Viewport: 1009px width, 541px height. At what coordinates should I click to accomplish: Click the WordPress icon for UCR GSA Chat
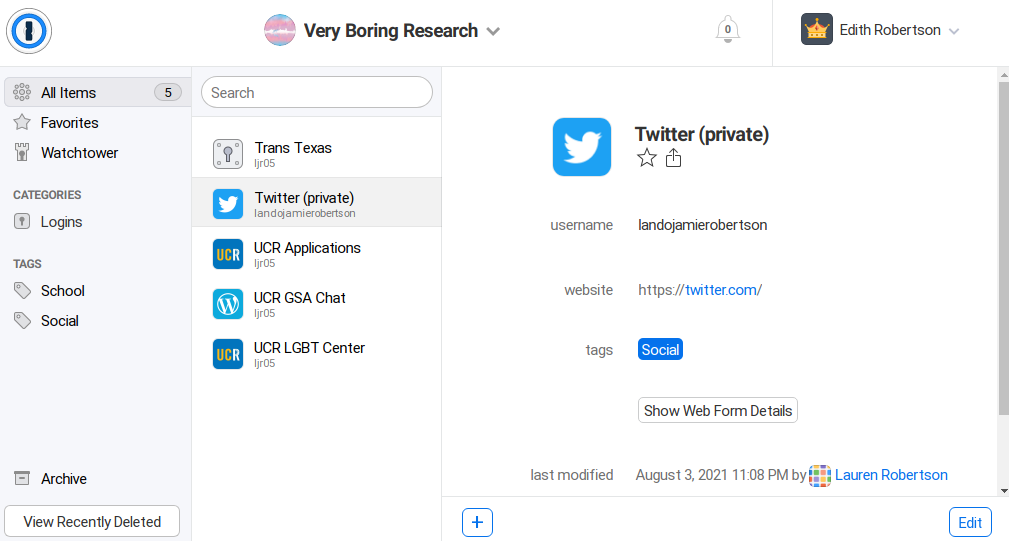click(228, 304)
